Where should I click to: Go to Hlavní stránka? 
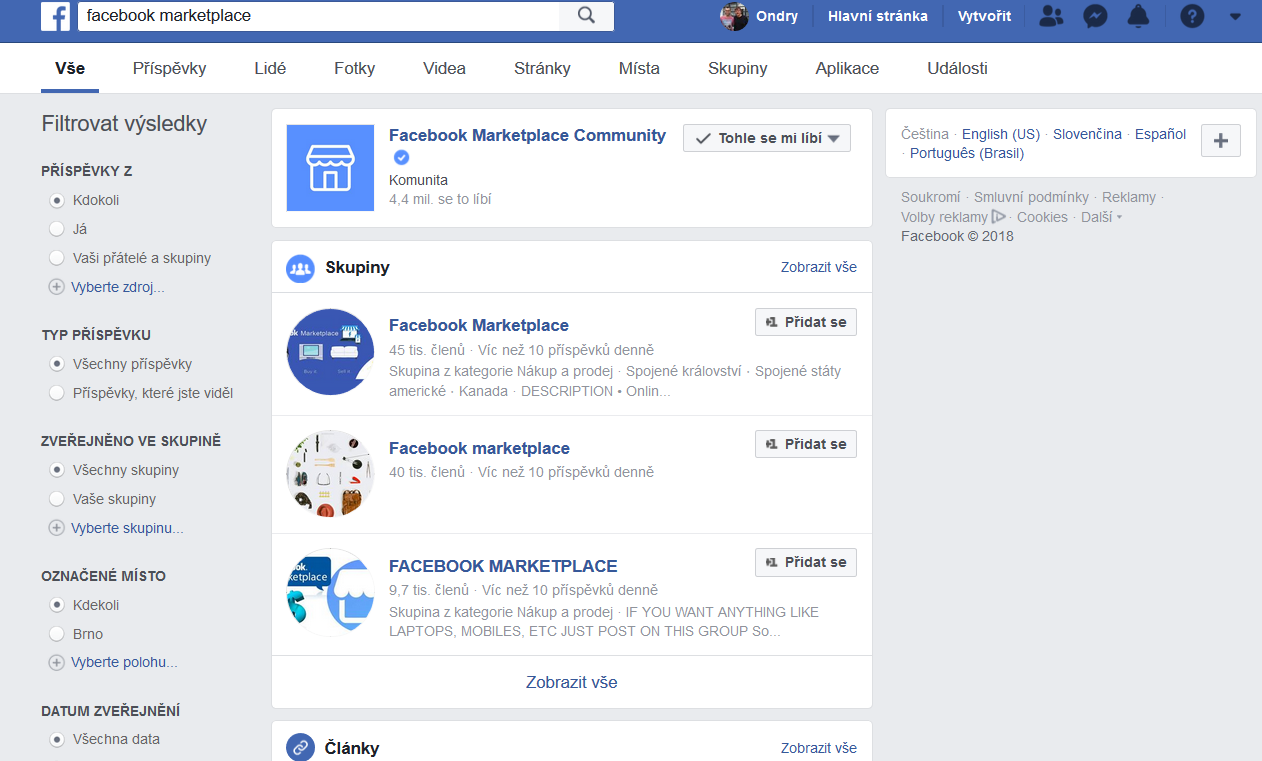pyautogui.click(x=878, y=16)
